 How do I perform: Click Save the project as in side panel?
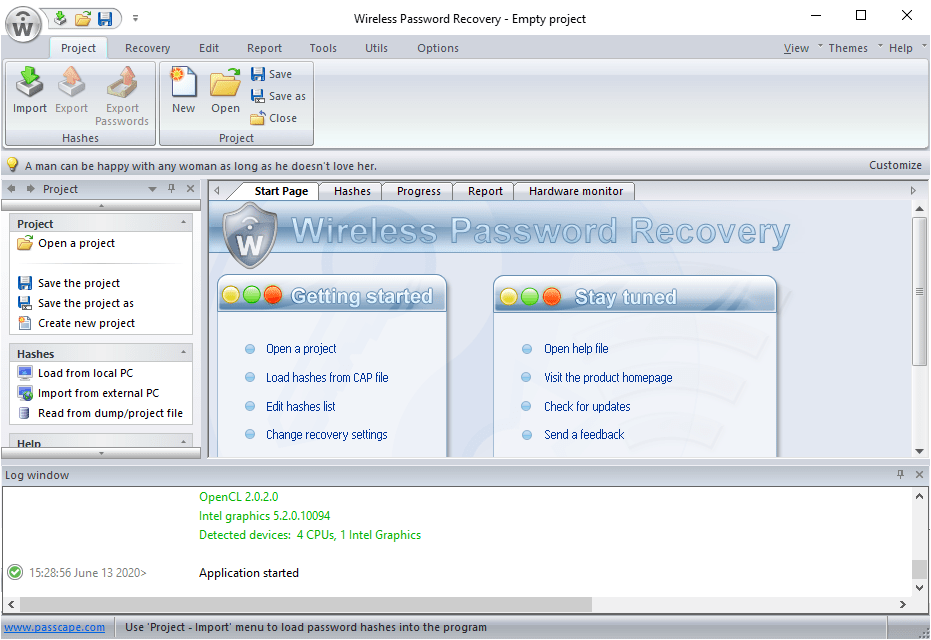coord(75,303)
